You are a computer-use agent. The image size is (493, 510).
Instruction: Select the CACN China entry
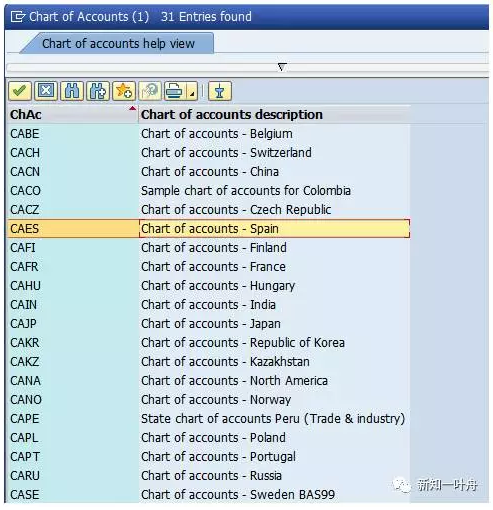(208, 172)
